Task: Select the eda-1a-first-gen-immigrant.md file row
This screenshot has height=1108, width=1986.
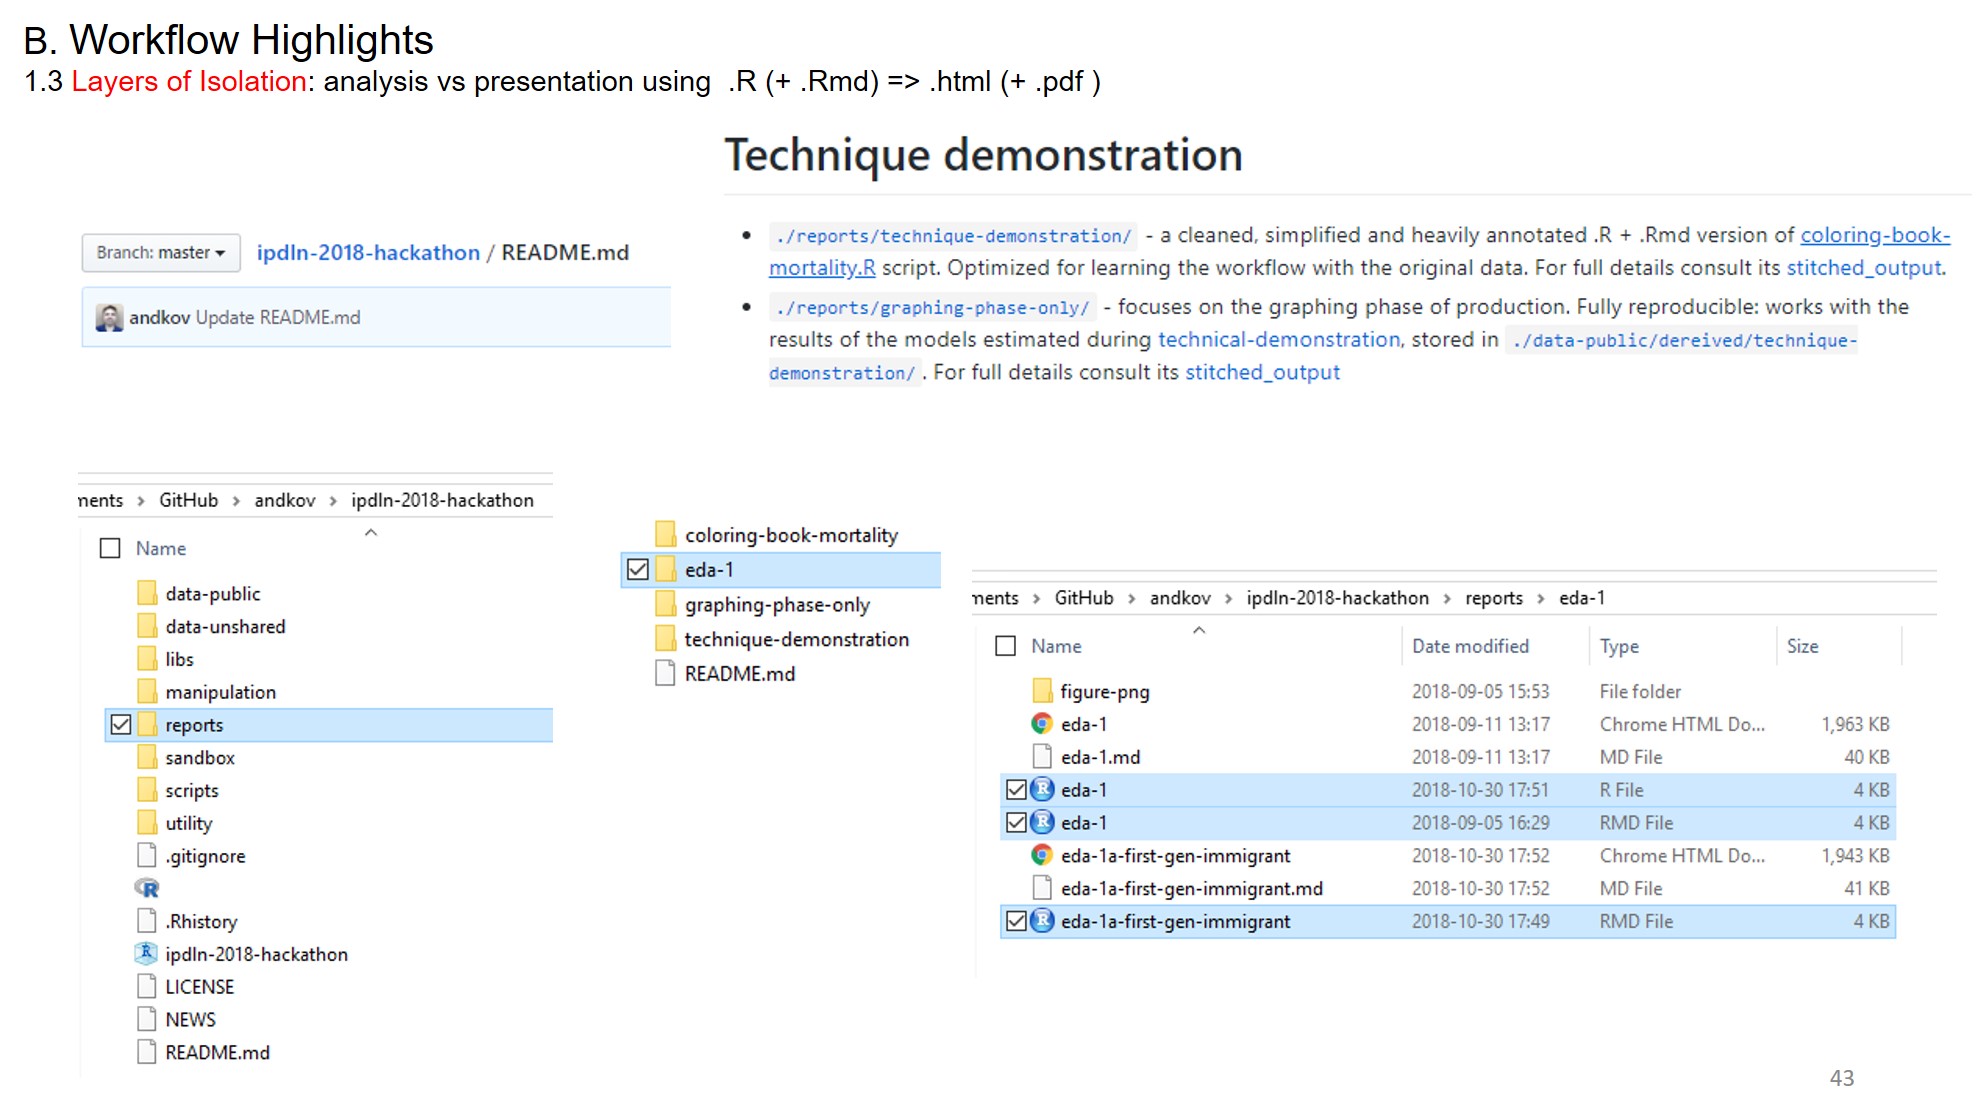Action: tap(1191, 888)
